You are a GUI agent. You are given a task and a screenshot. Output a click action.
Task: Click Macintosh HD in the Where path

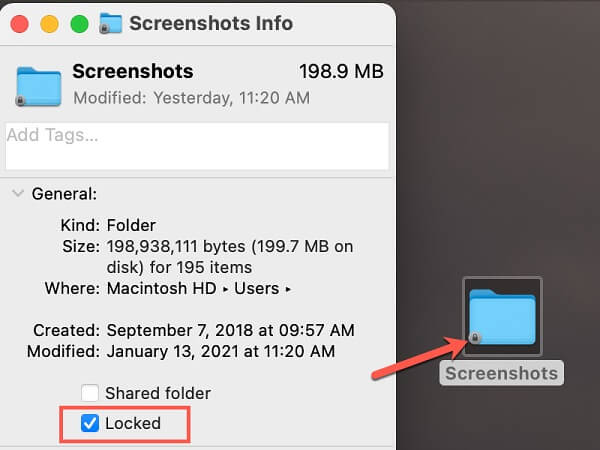click(163, 289)
